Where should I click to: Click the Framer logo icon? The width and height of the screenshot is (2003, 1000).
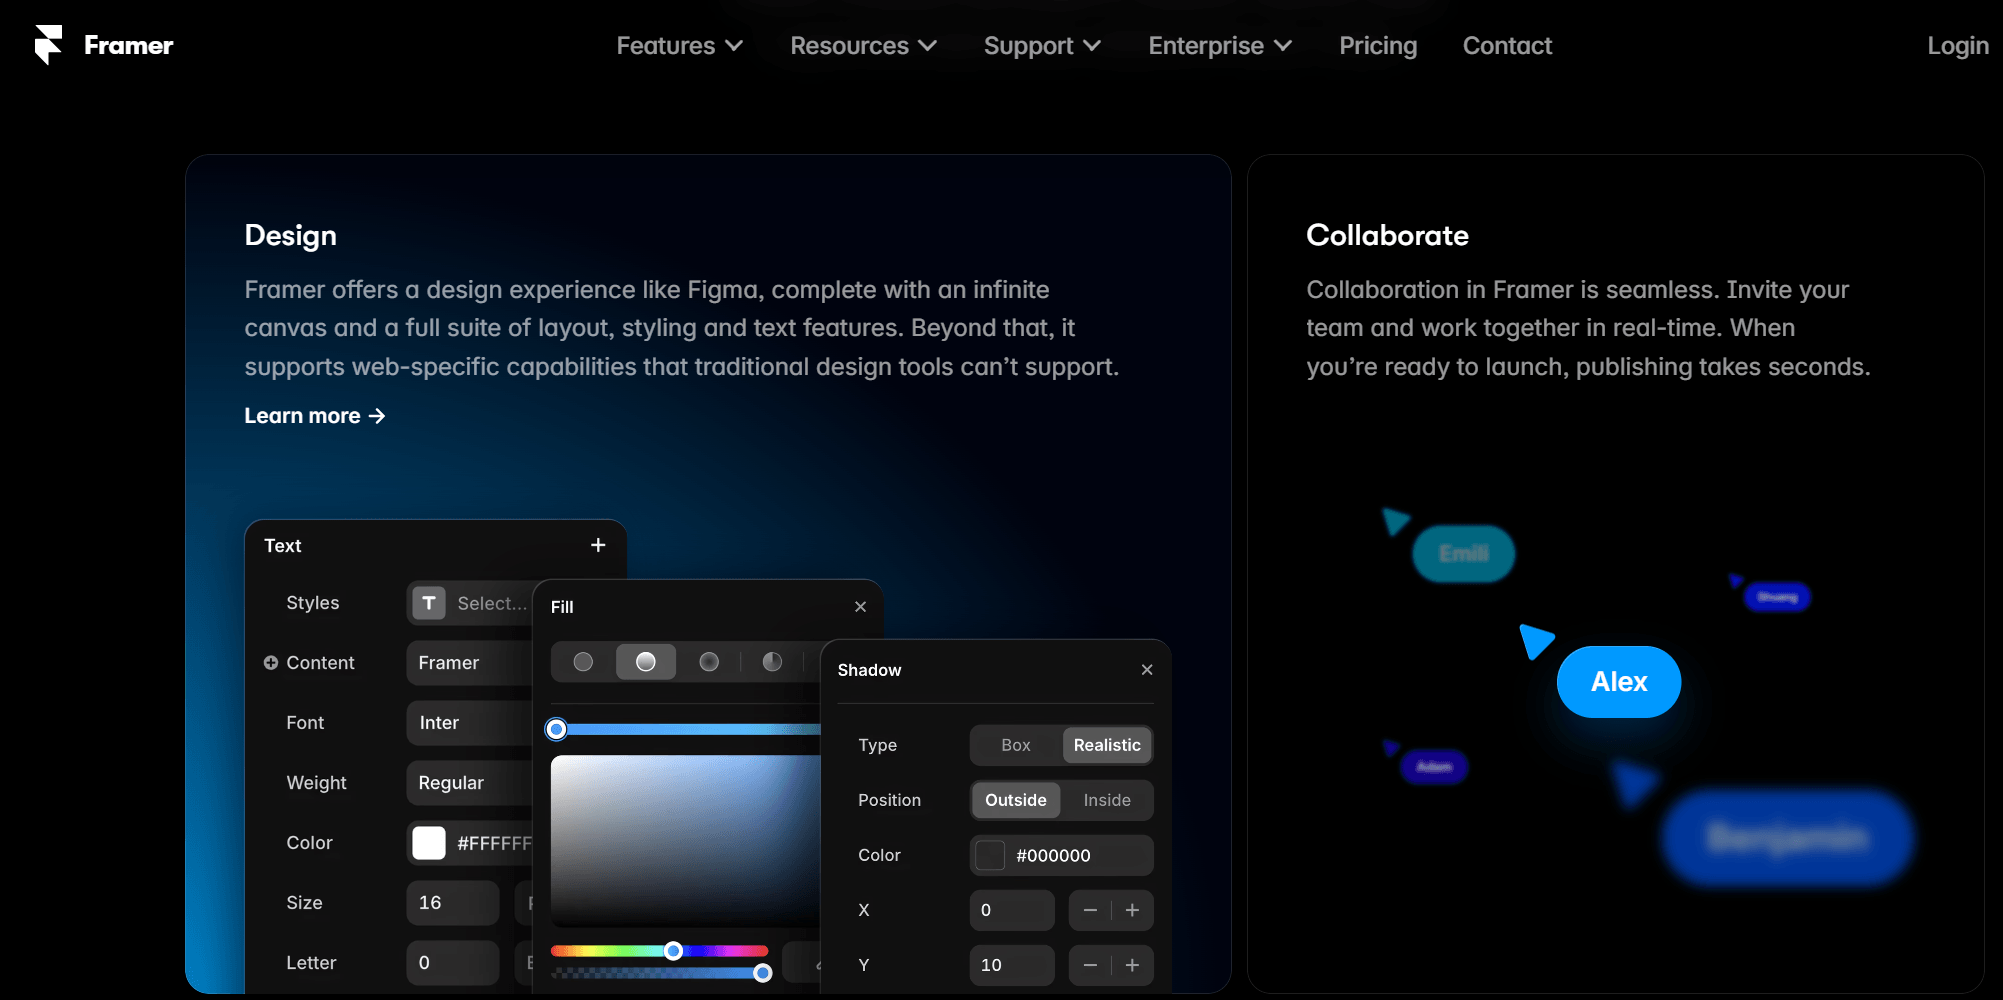[x=48, y=45]
